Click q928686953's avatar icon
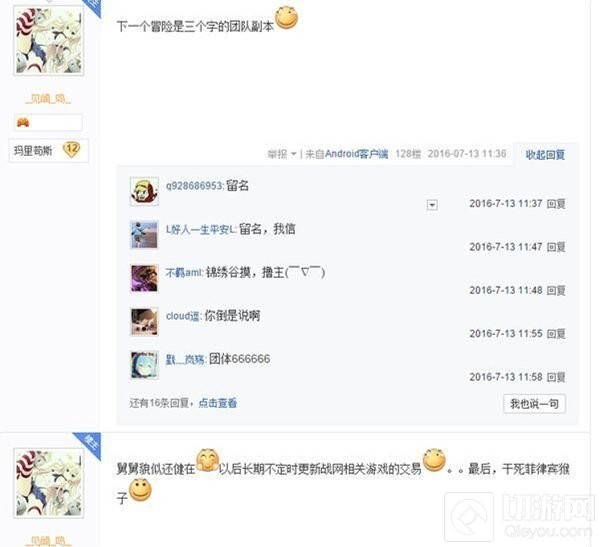 (x=144, y=191)
